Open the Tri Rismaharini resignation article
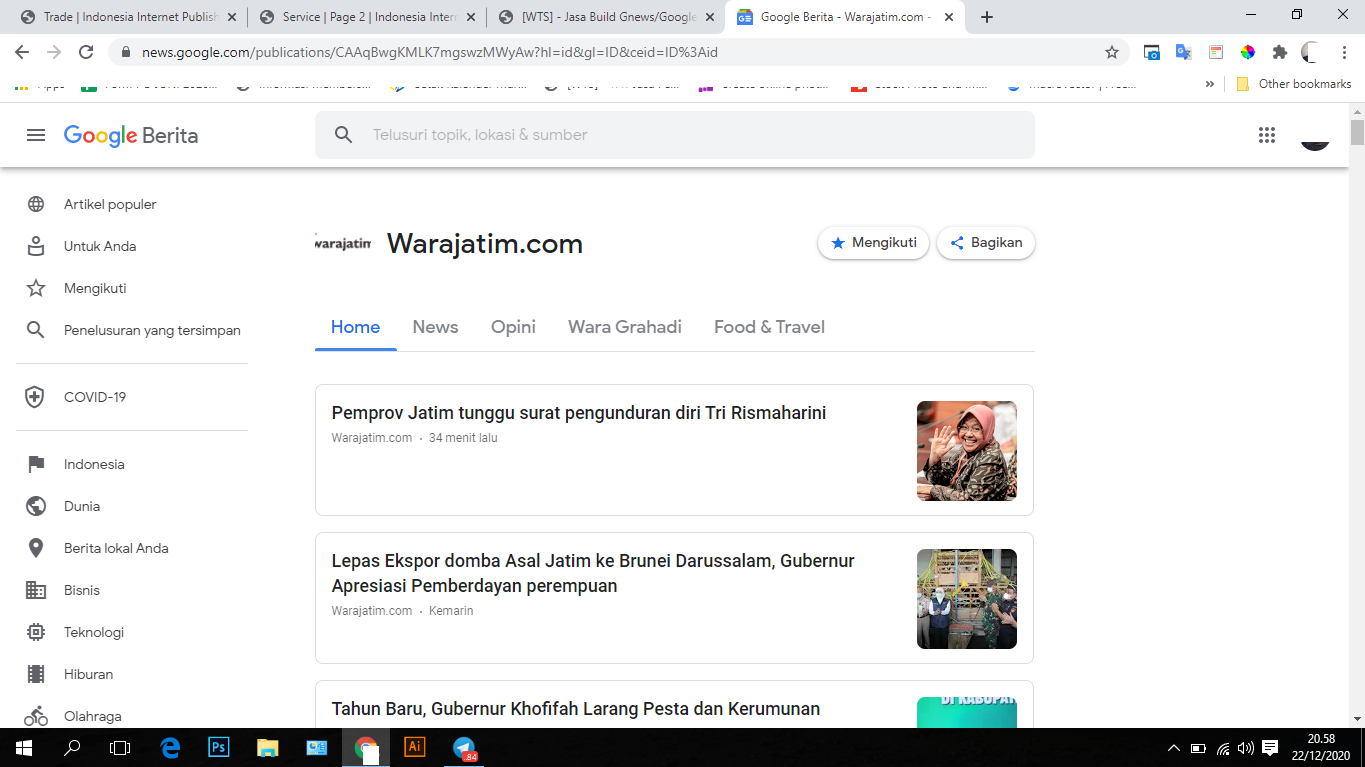This screenshot has height=767, width=1365. tap(578, 413)
